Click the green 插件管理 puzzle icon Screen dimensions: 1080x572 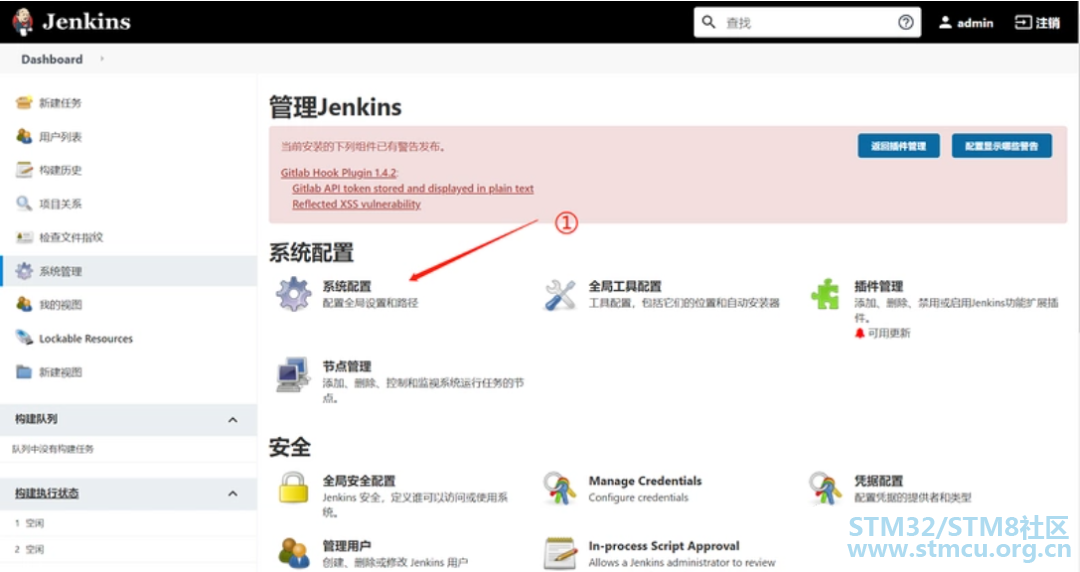coord(825,294)
